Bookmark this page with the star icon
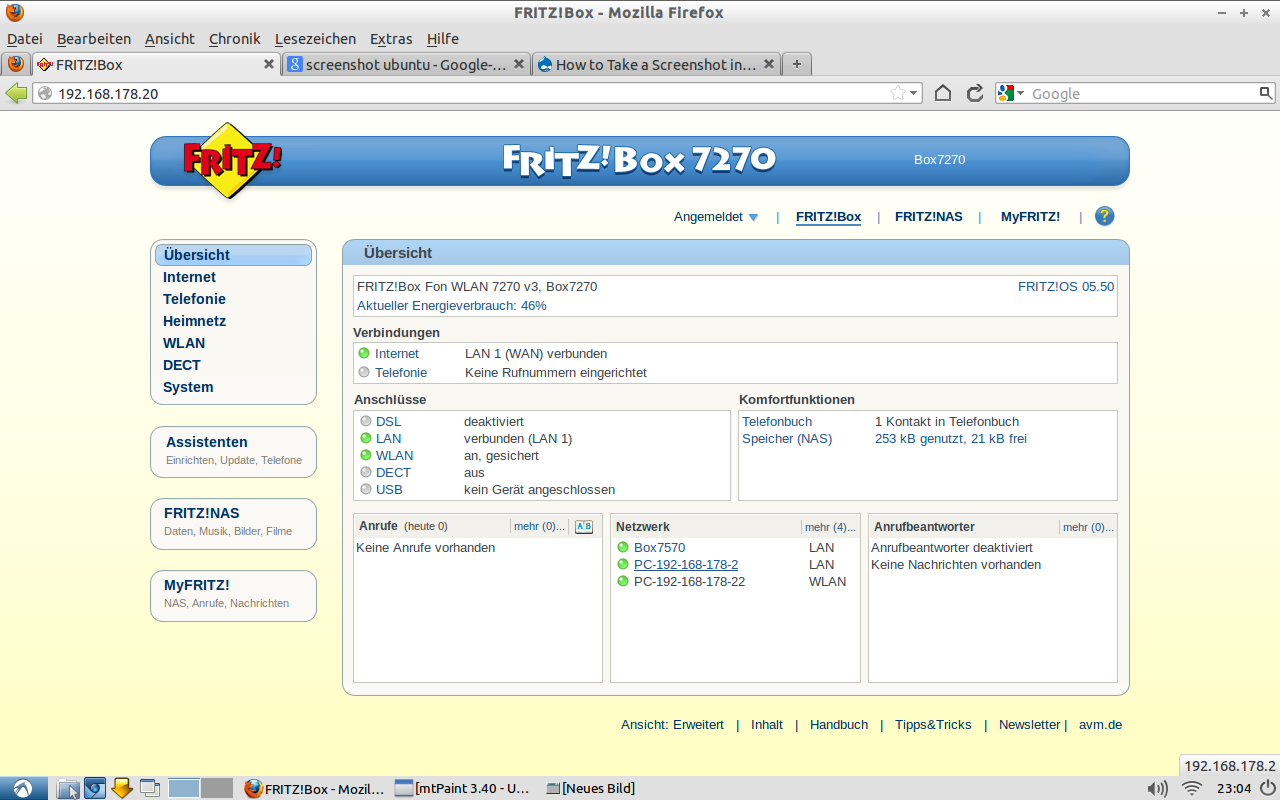This screenshot has height=800, width=1280. click(898, 93)
